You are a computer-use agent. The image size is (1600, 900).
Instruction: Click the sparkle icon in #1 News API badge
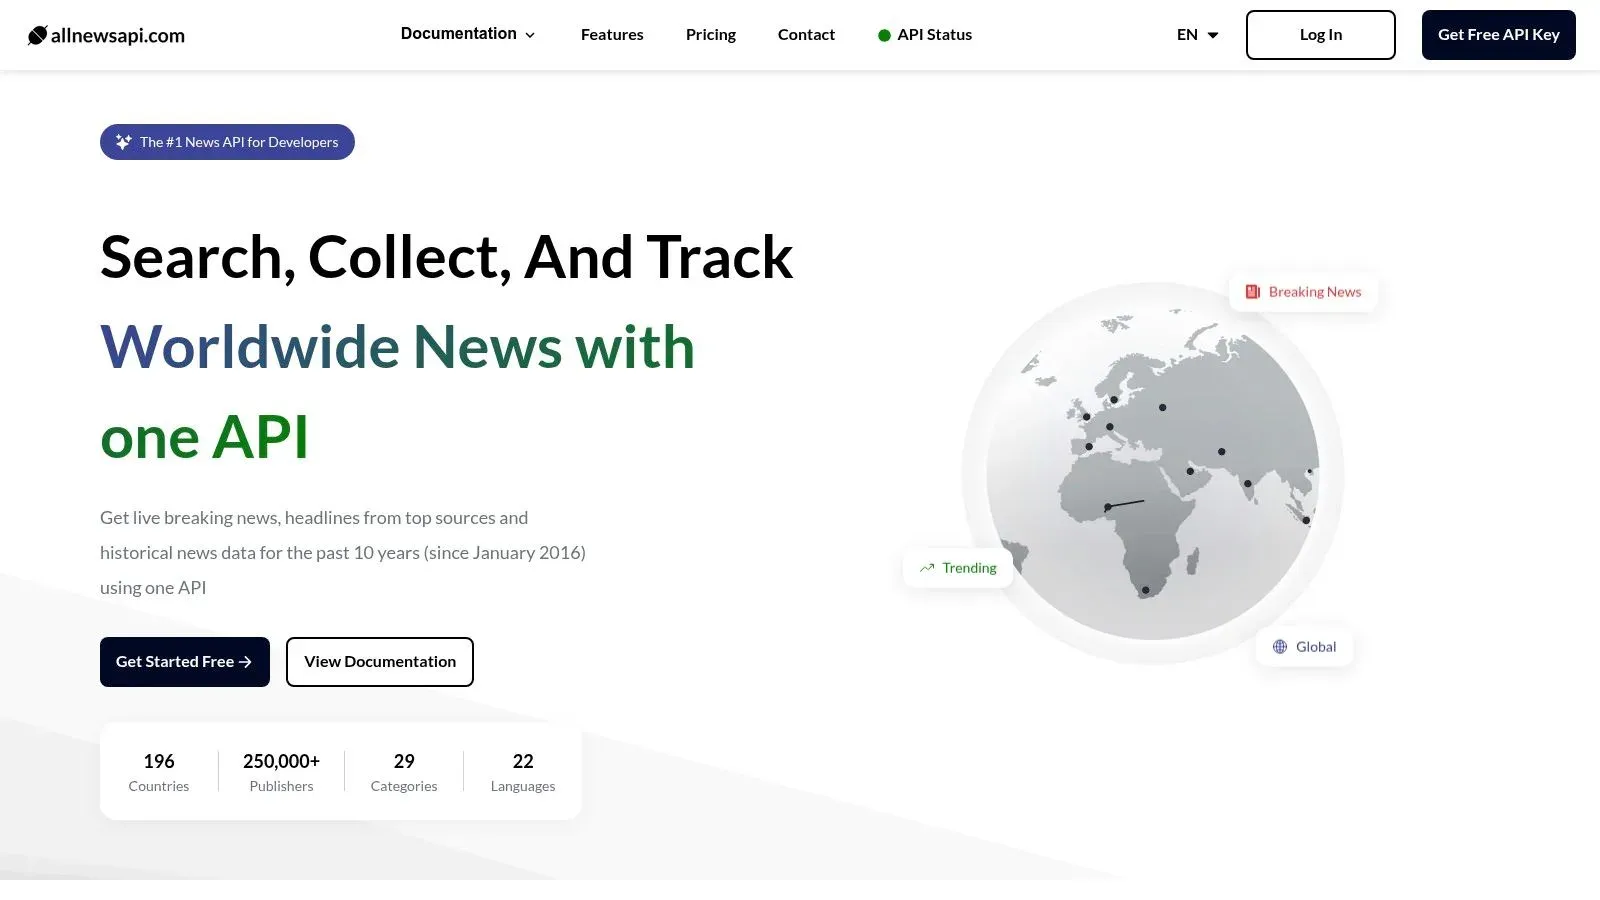tap(123, 142)
